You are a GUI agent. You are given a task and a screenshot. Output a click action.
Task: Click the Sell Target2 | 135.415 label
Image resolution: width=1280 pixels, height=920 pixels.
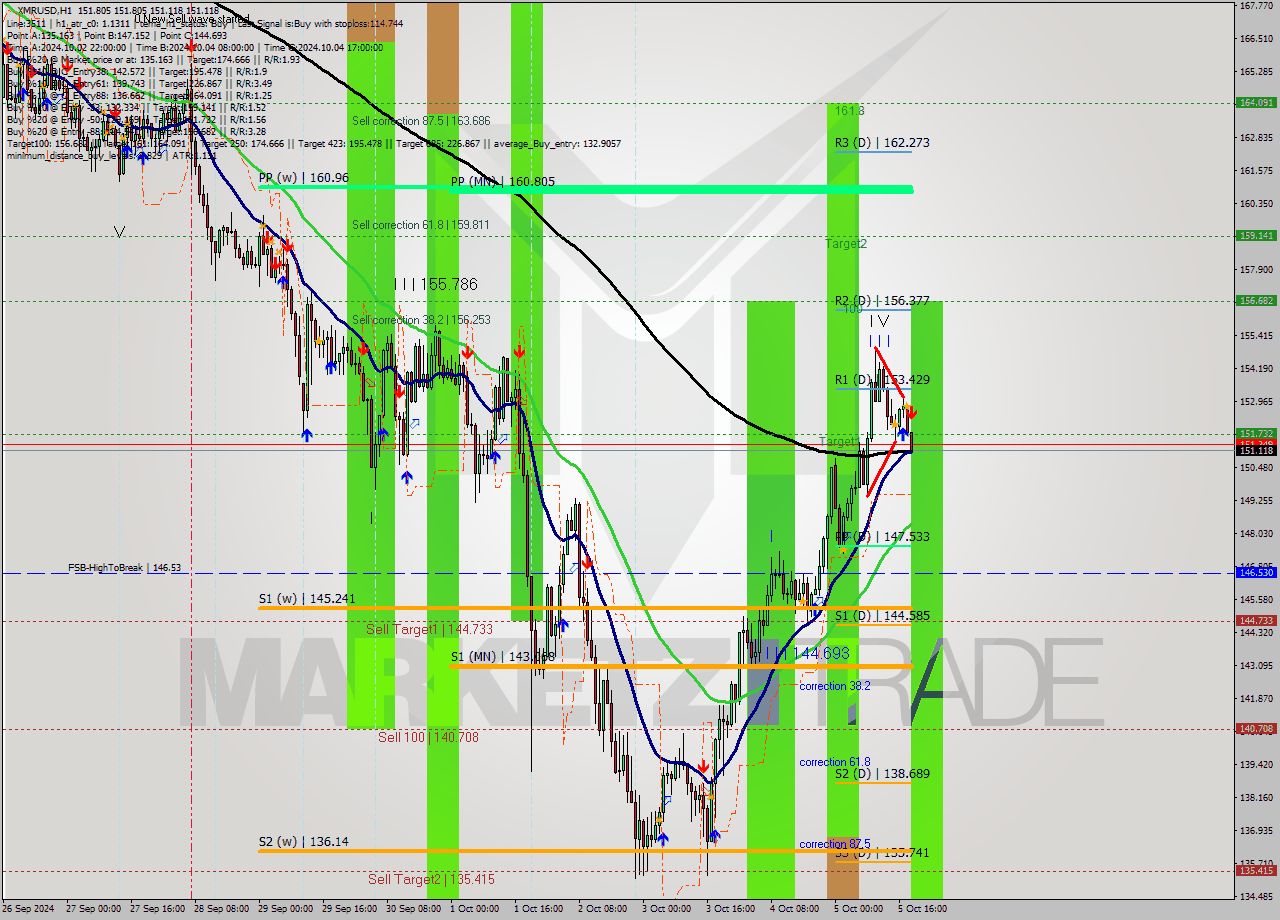click(431, 879)
